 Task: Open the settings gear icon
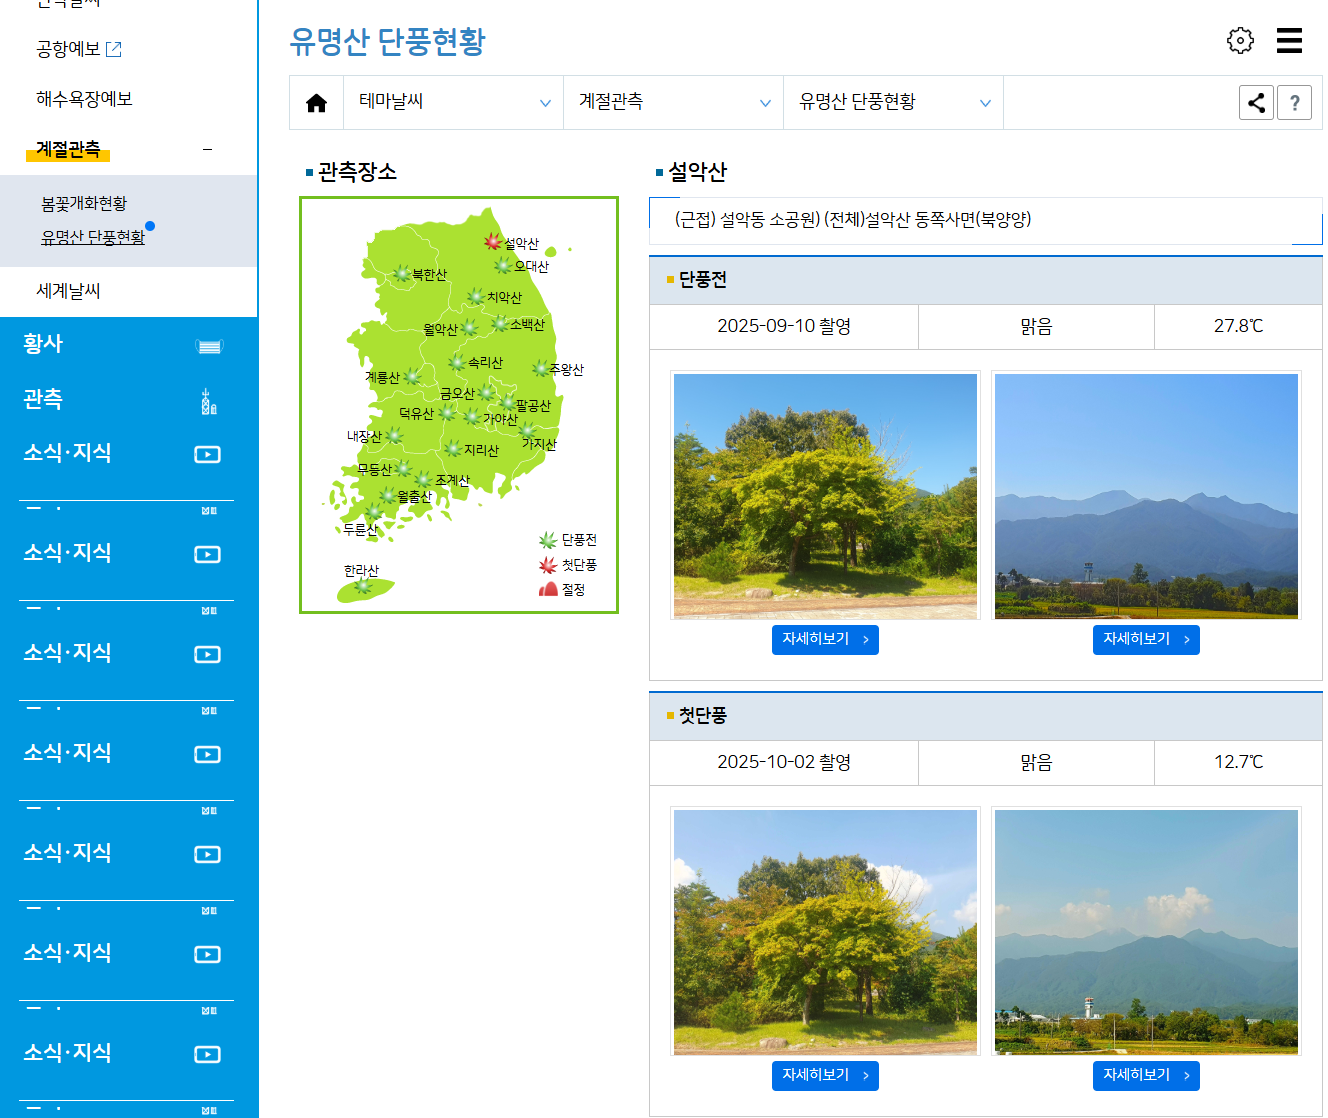1240,40
